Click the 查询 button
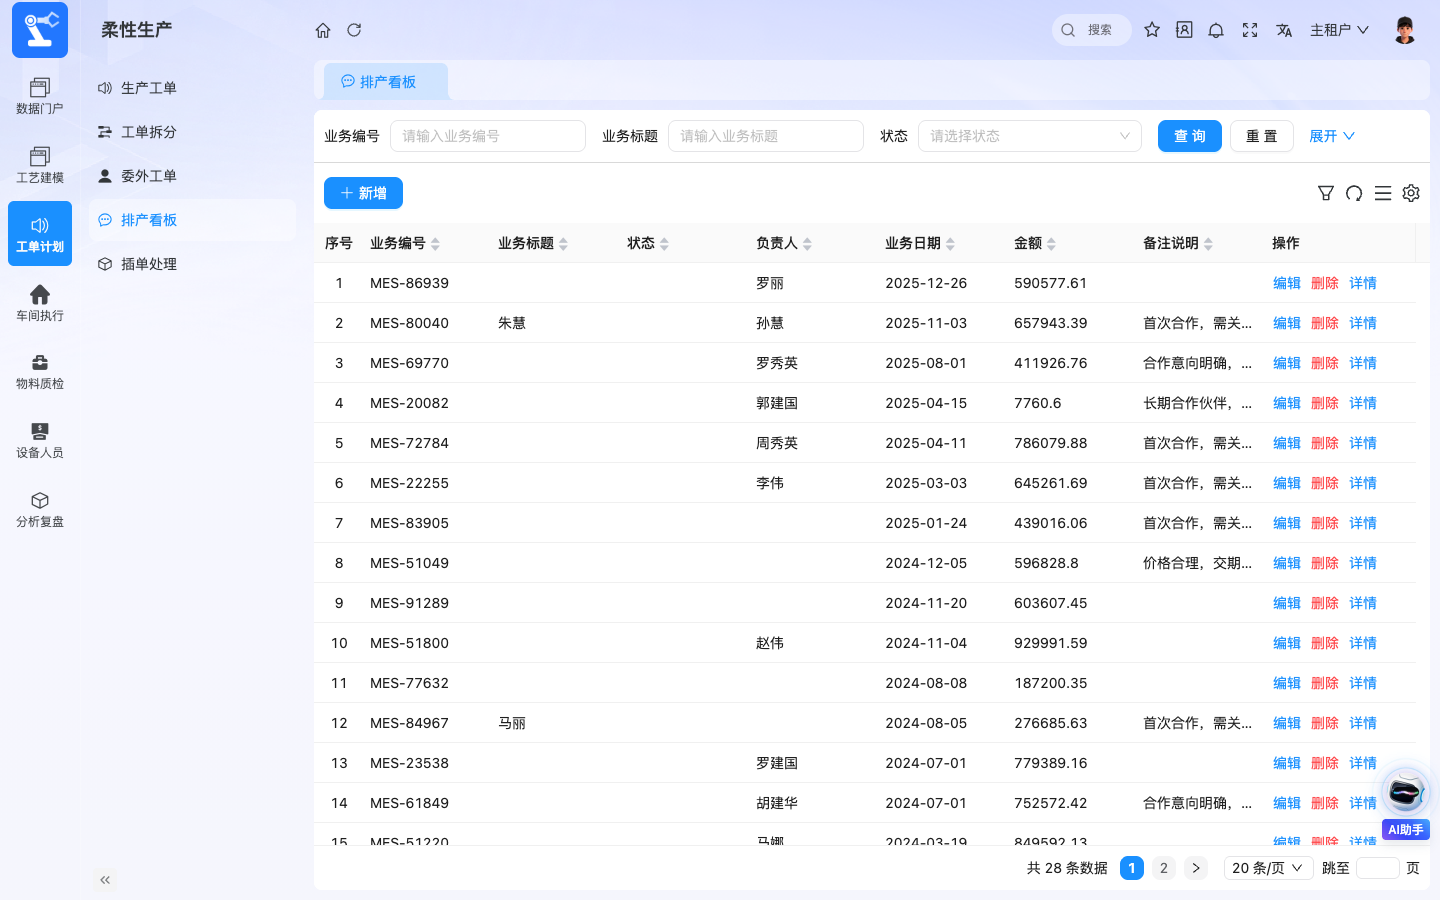 click(x=1190, y=136)
